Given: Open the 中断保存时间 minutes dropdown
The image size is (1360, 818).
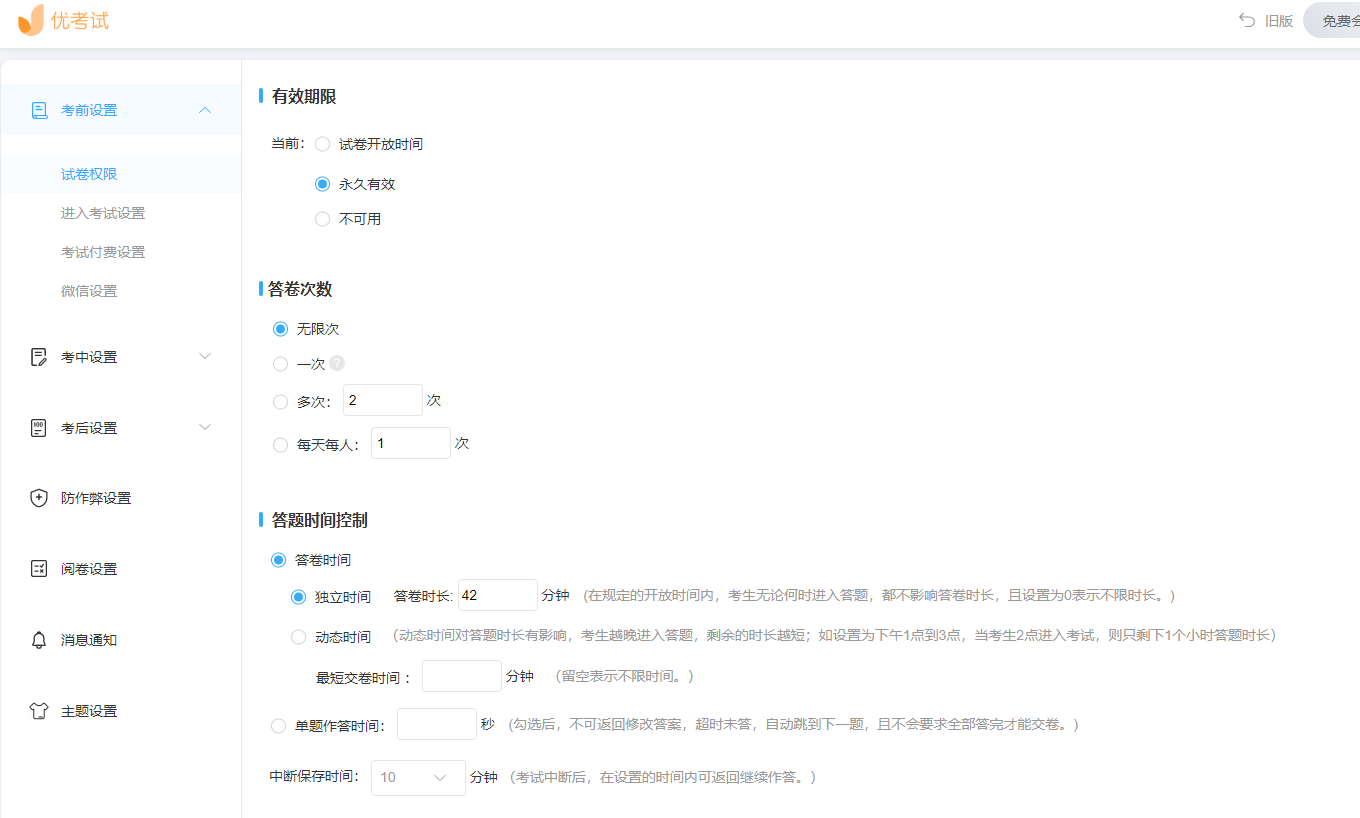Looking at the screenshot, I should pyautogui.click(x=418, y=778).
